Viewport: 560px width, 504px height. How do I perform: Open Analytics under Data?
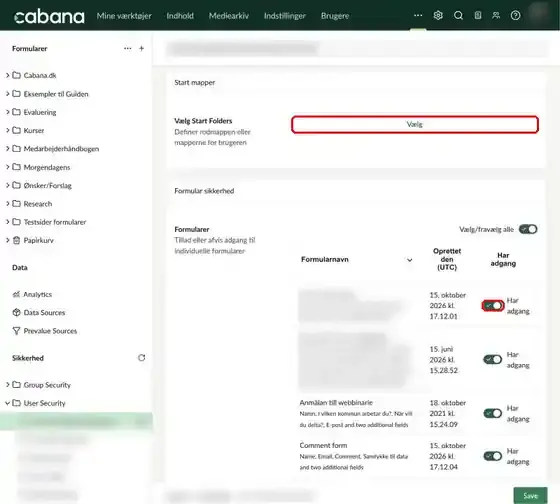[x=38, y=294]
